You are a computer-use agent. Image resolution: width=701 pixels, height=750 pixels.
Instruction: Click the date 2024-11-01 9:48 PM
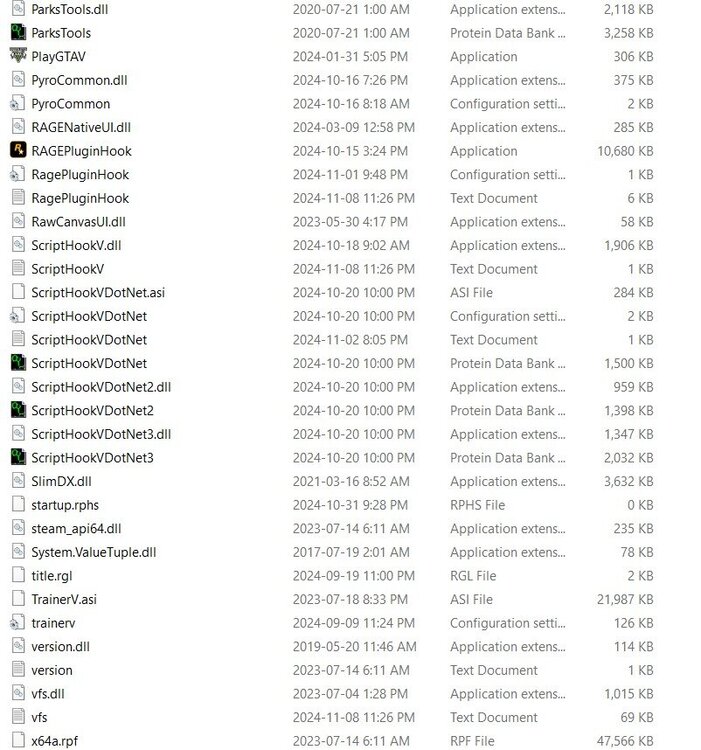tap(350, 175)
